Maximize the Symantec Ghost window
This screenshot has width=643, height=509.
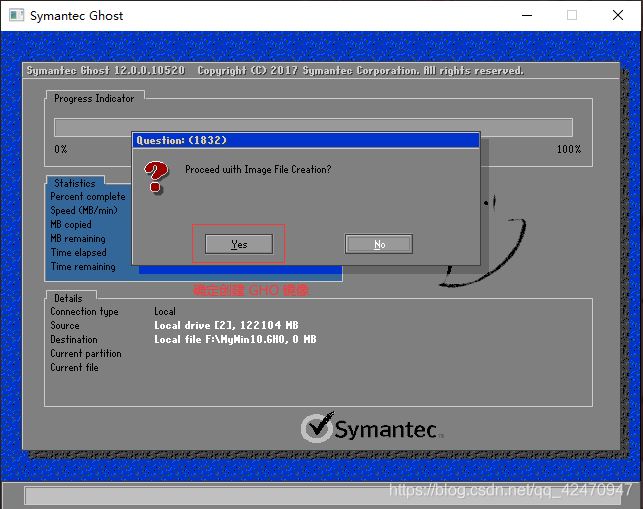click(572, 16)
